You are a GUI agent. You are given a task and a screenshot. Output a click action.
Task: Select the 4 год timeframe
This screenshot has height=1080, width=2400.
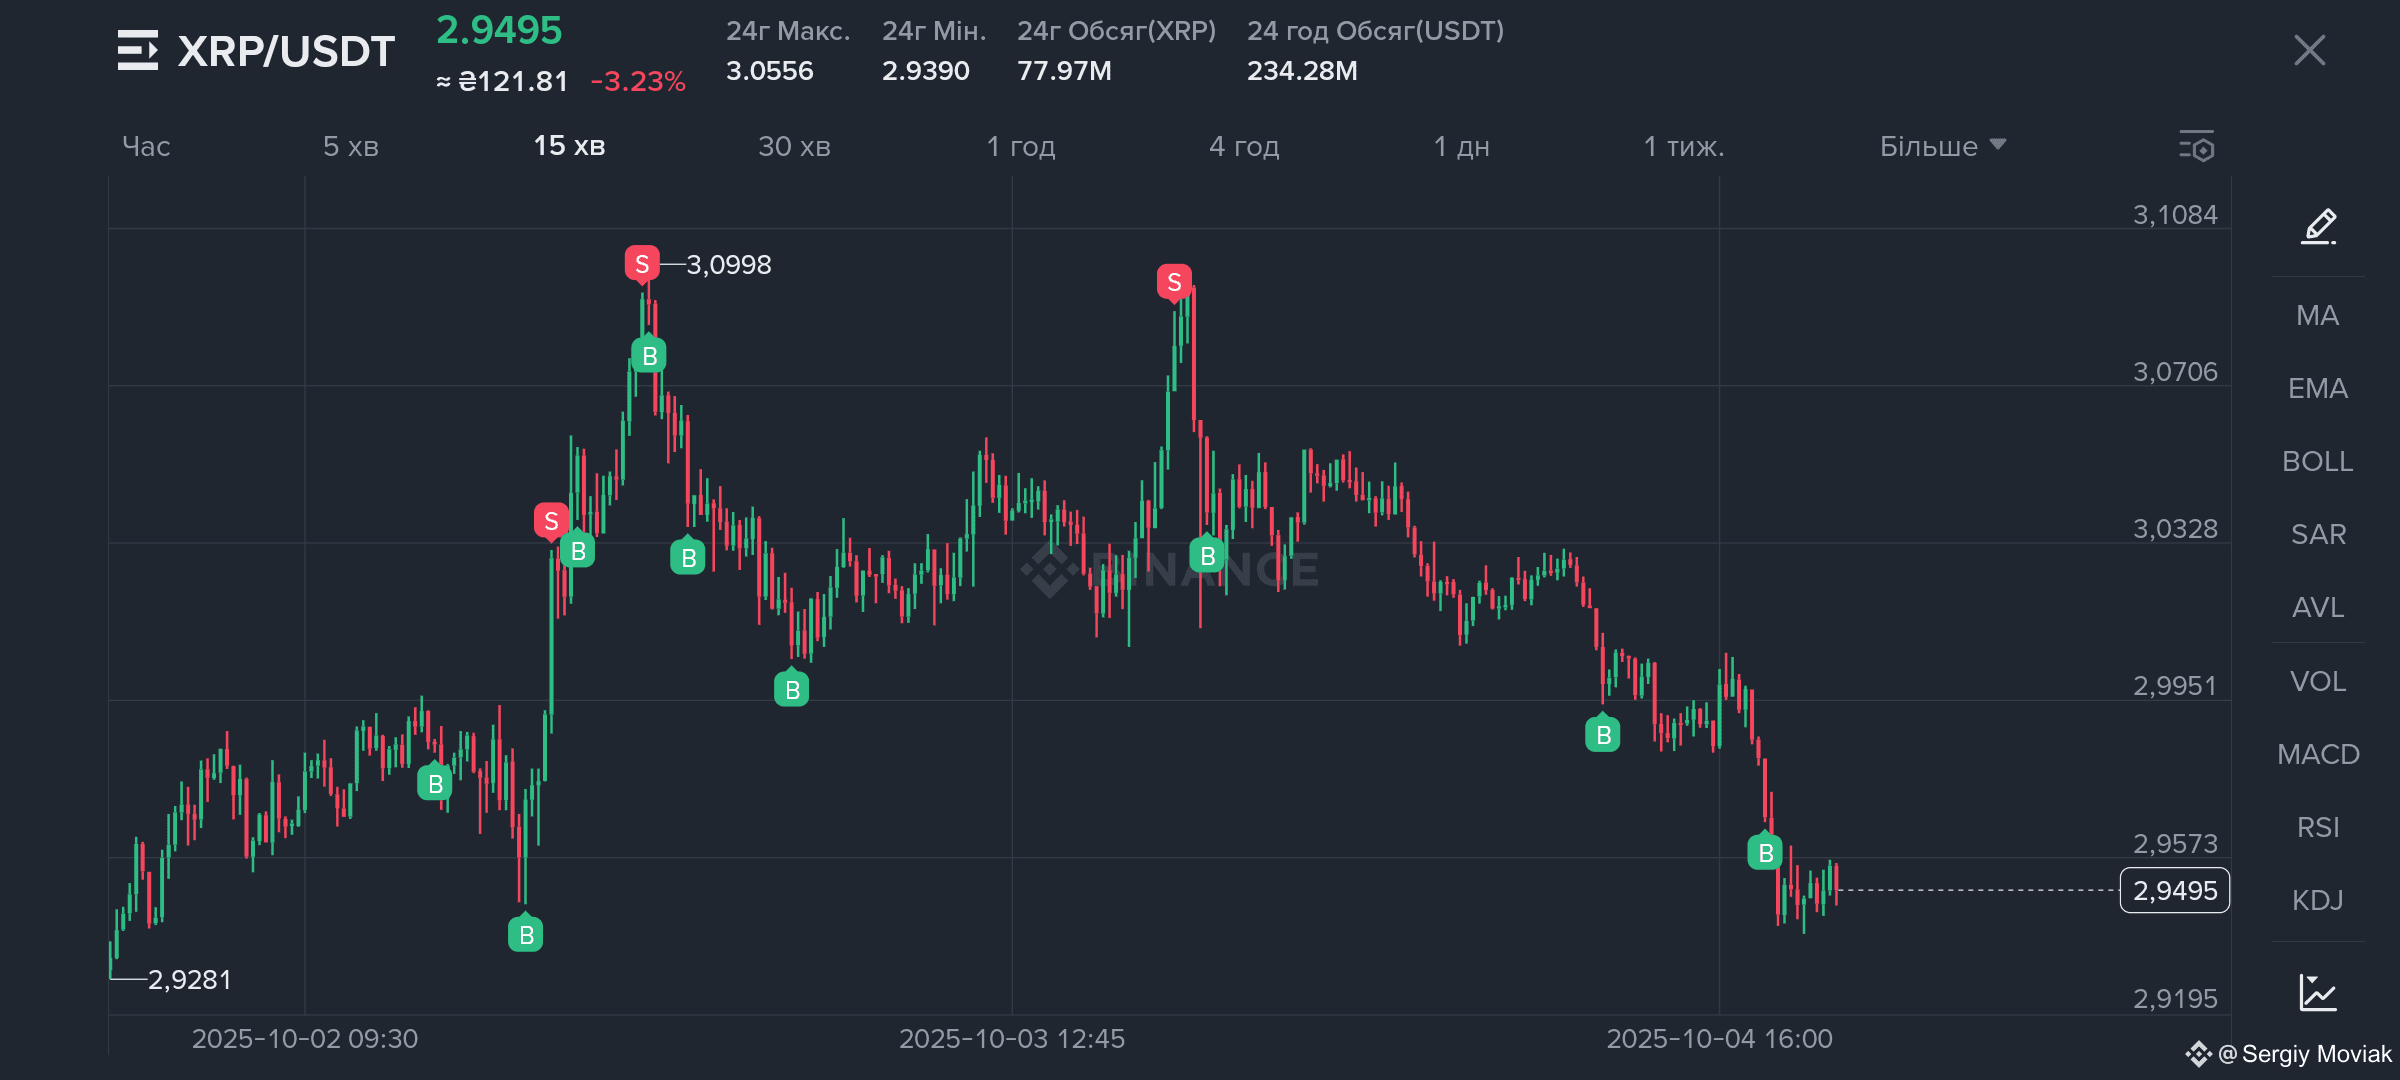pos(1244,146)
